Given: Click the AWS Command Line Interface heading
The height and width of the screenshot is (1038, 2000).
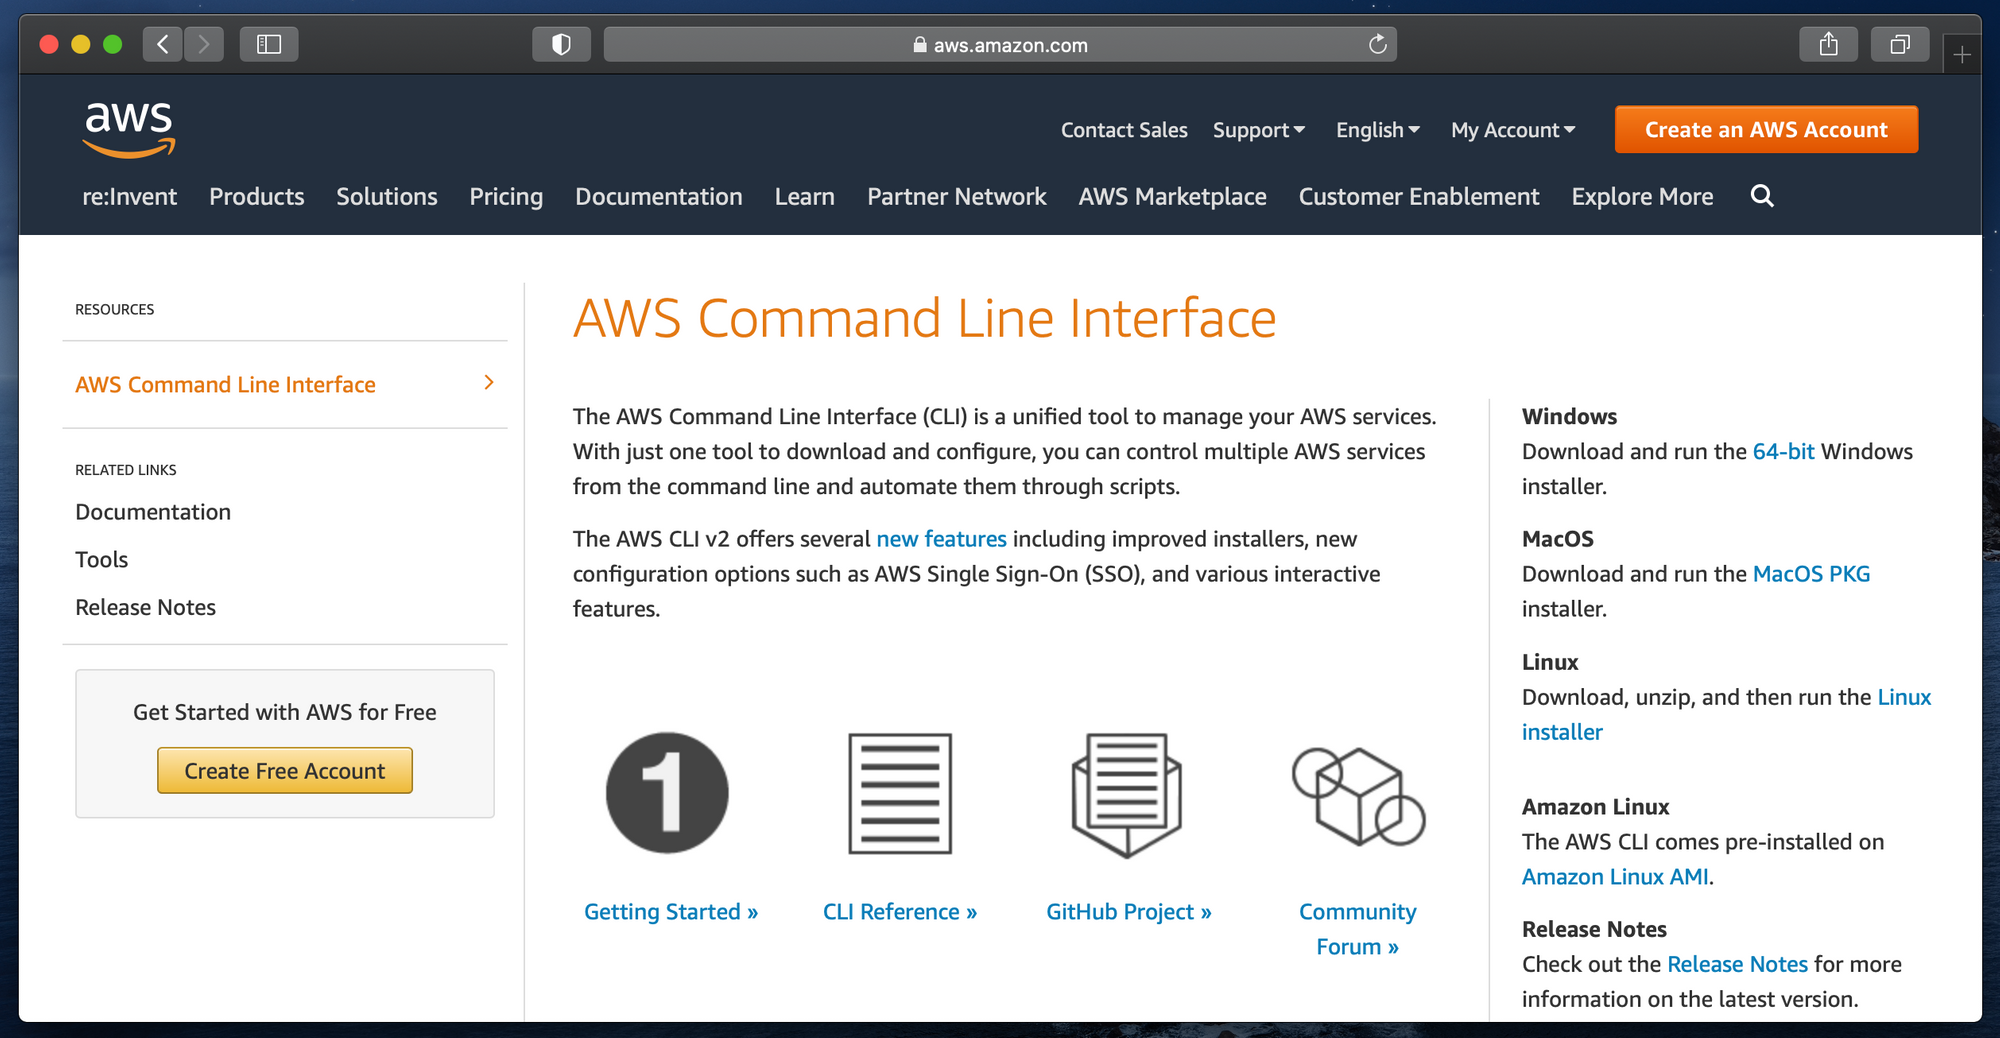Looking at the screenshot, I should pos(924,319).
